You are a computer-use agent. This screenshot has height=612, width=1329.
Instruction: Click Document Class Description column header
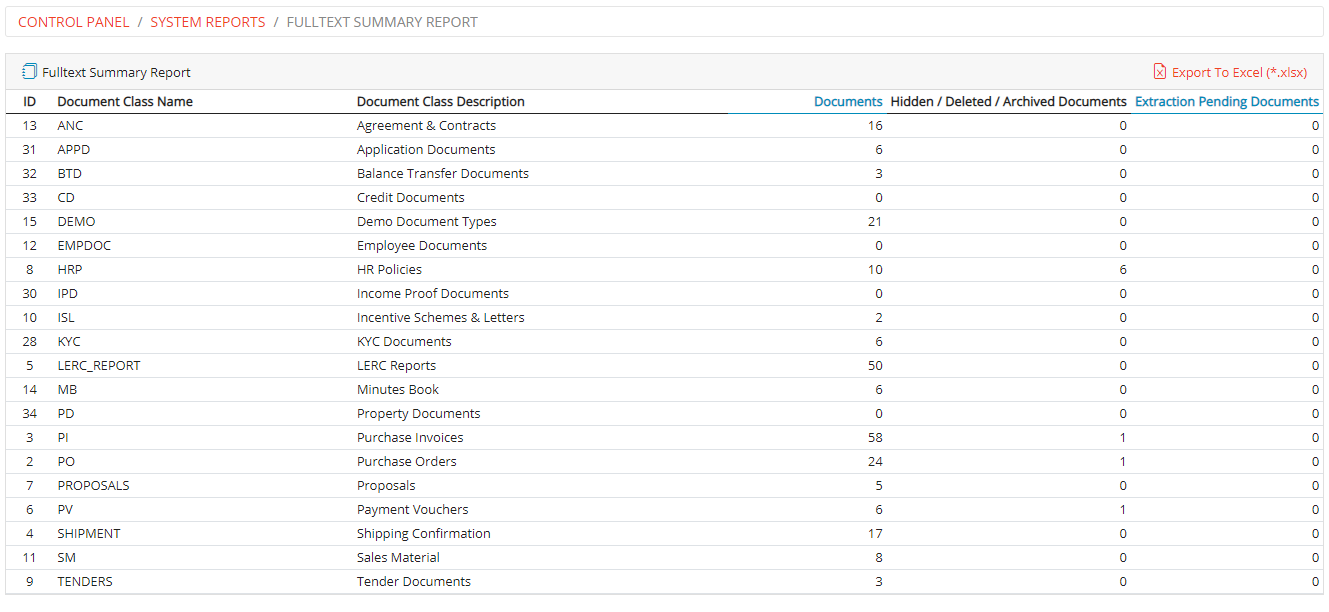(441, 102)
